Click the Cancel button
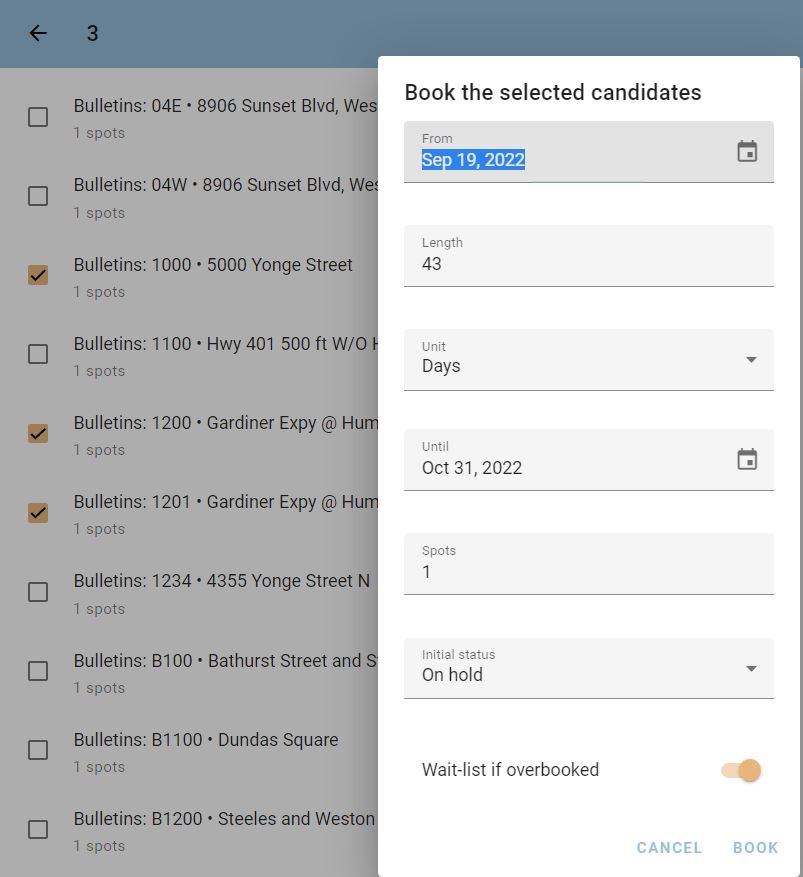Viewport: 803px width, 877px height. click(x=669, y=847)
